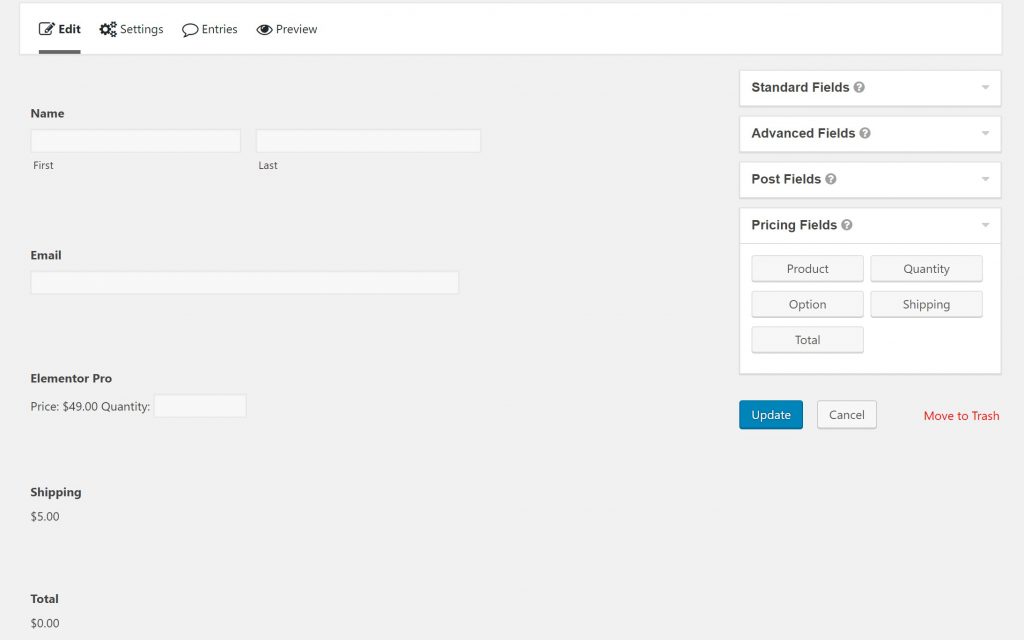Click the Edit pencil icon

pos(46,29)
